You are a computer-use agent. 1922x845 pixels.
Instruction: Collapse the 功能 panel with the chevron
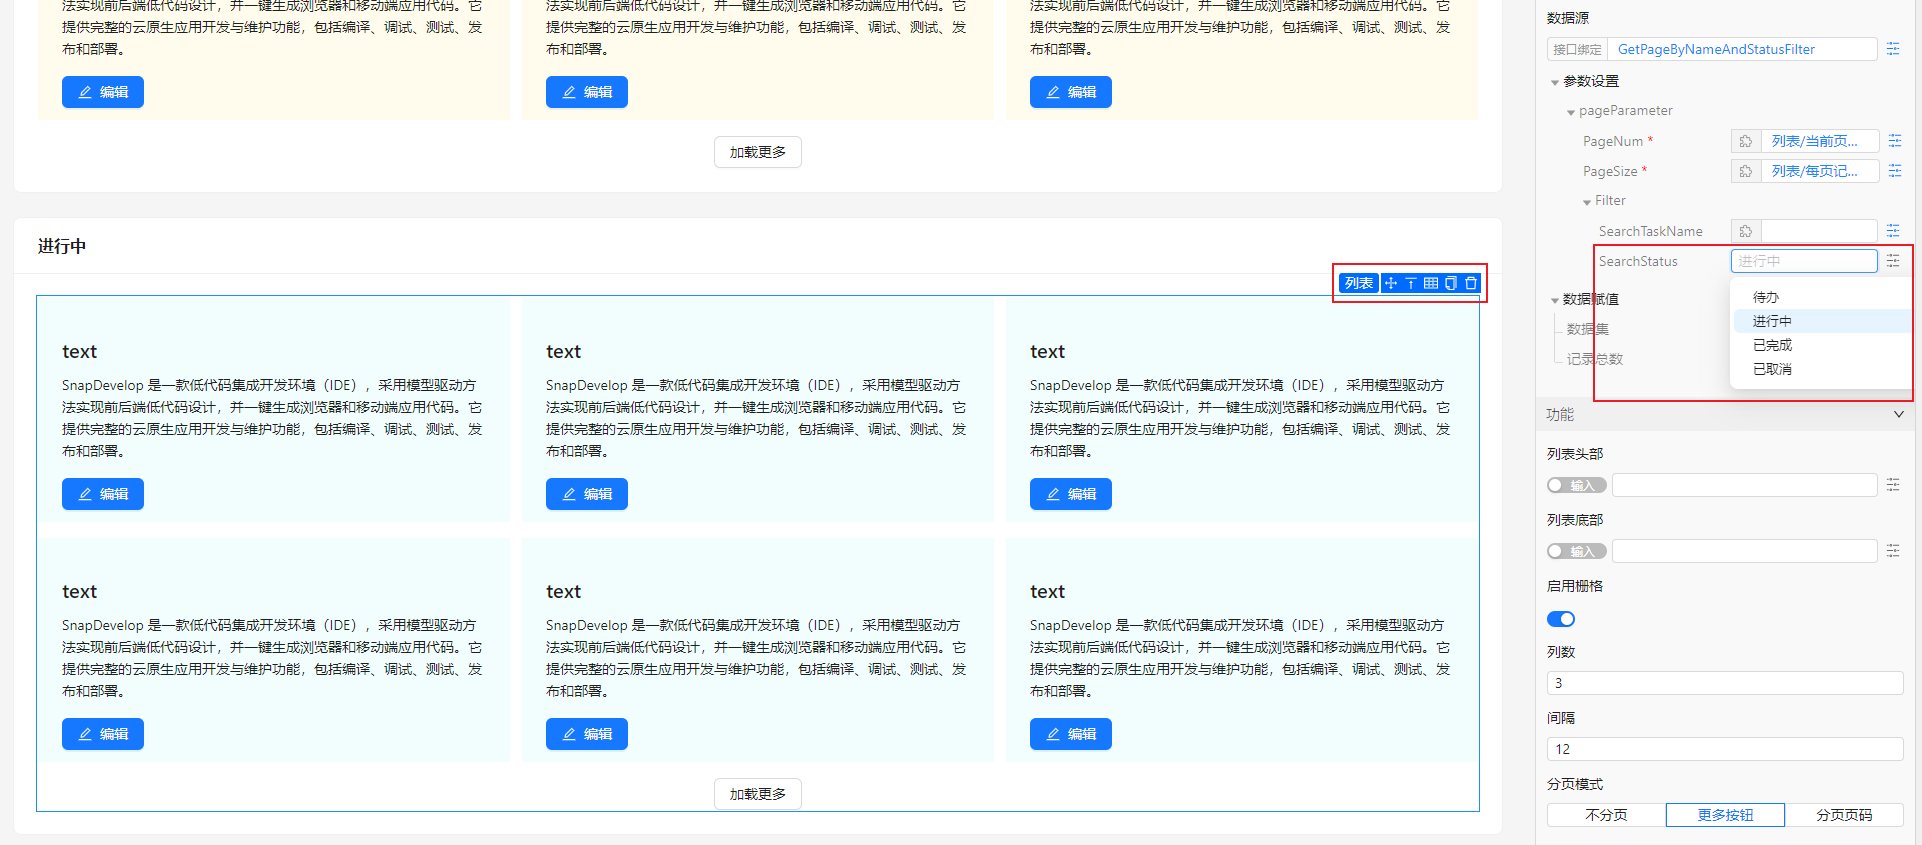tap(1899, 414)
